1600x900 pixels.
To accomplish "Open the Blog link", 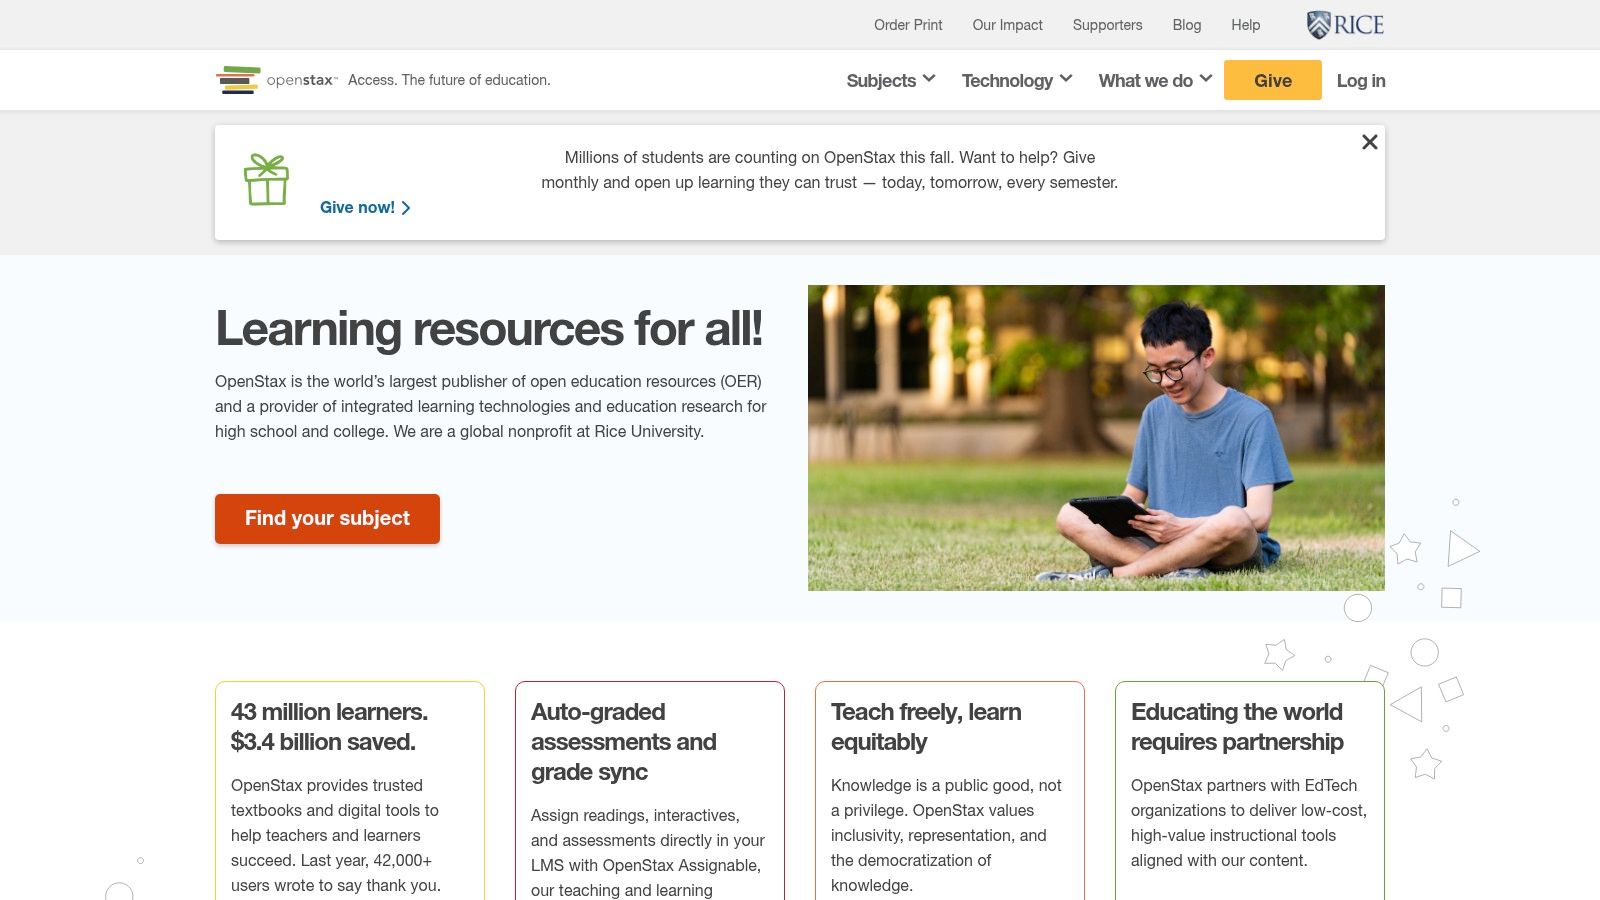I will [1187, 25].
